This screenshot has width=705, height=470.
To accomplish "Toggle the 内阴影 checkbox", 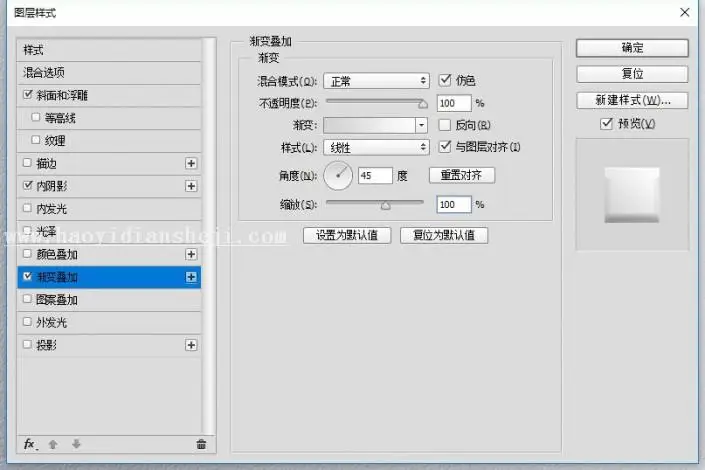I will click(x=28, y=185).
